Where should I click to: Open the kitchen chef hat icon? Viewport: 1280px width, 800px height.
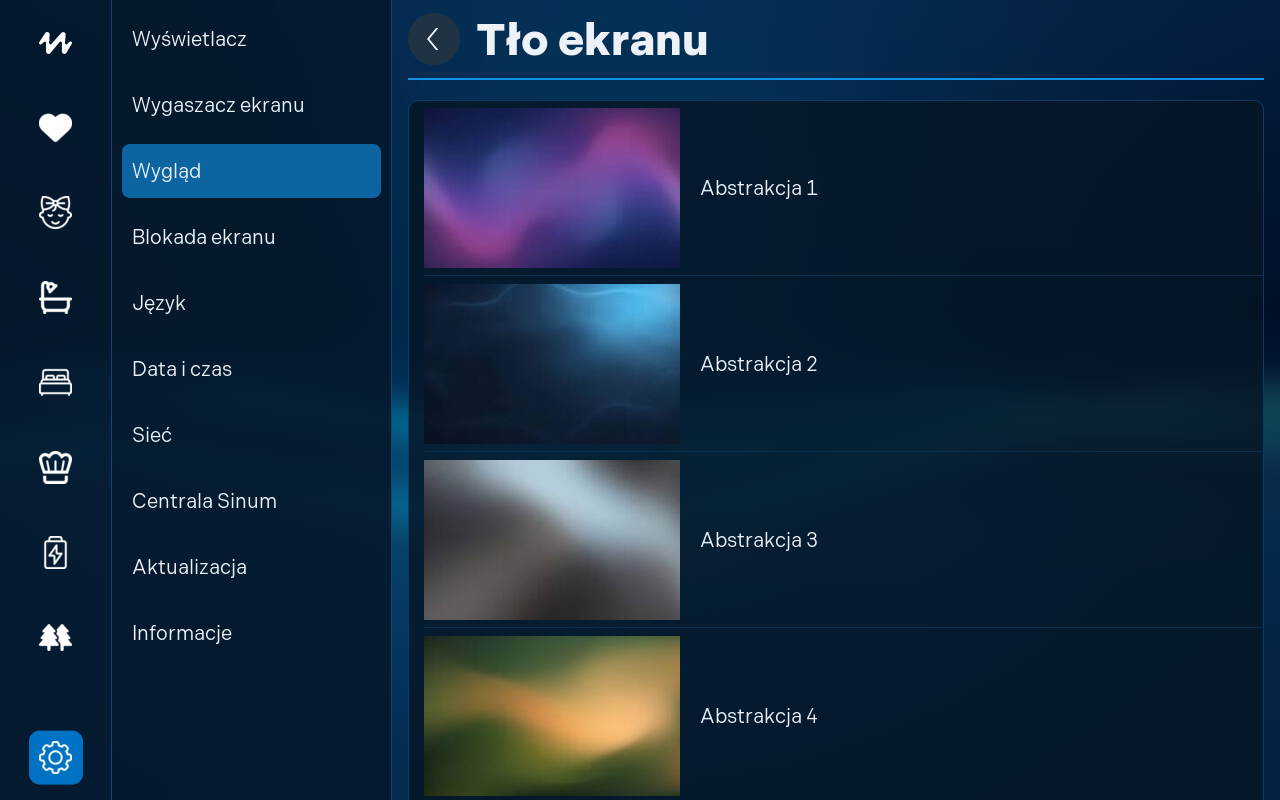[x=55, y=467]
